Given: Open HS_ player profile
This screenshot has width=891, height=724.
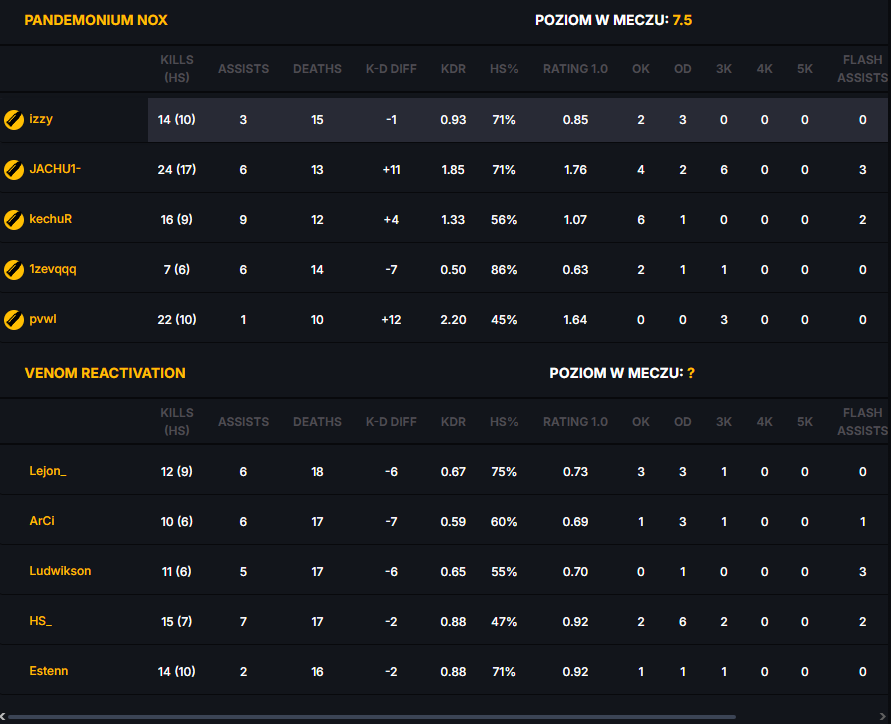Looking at the screenshot, I should [40, 621].
